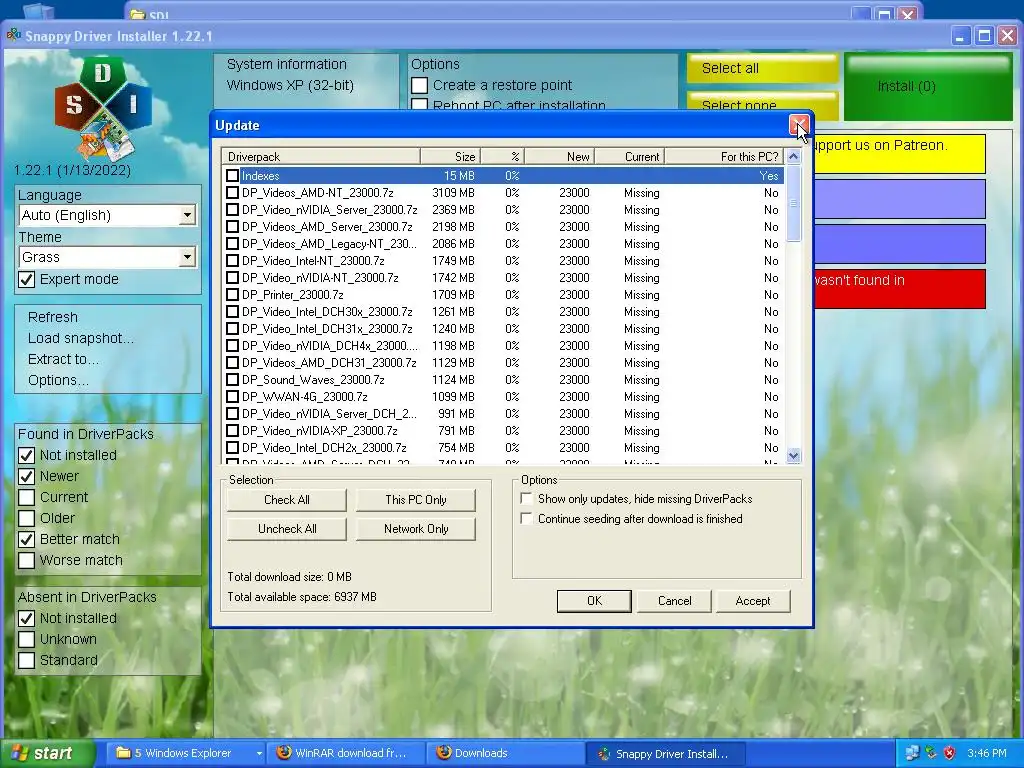
Task: Sort by Size column header
Action: 450,157
